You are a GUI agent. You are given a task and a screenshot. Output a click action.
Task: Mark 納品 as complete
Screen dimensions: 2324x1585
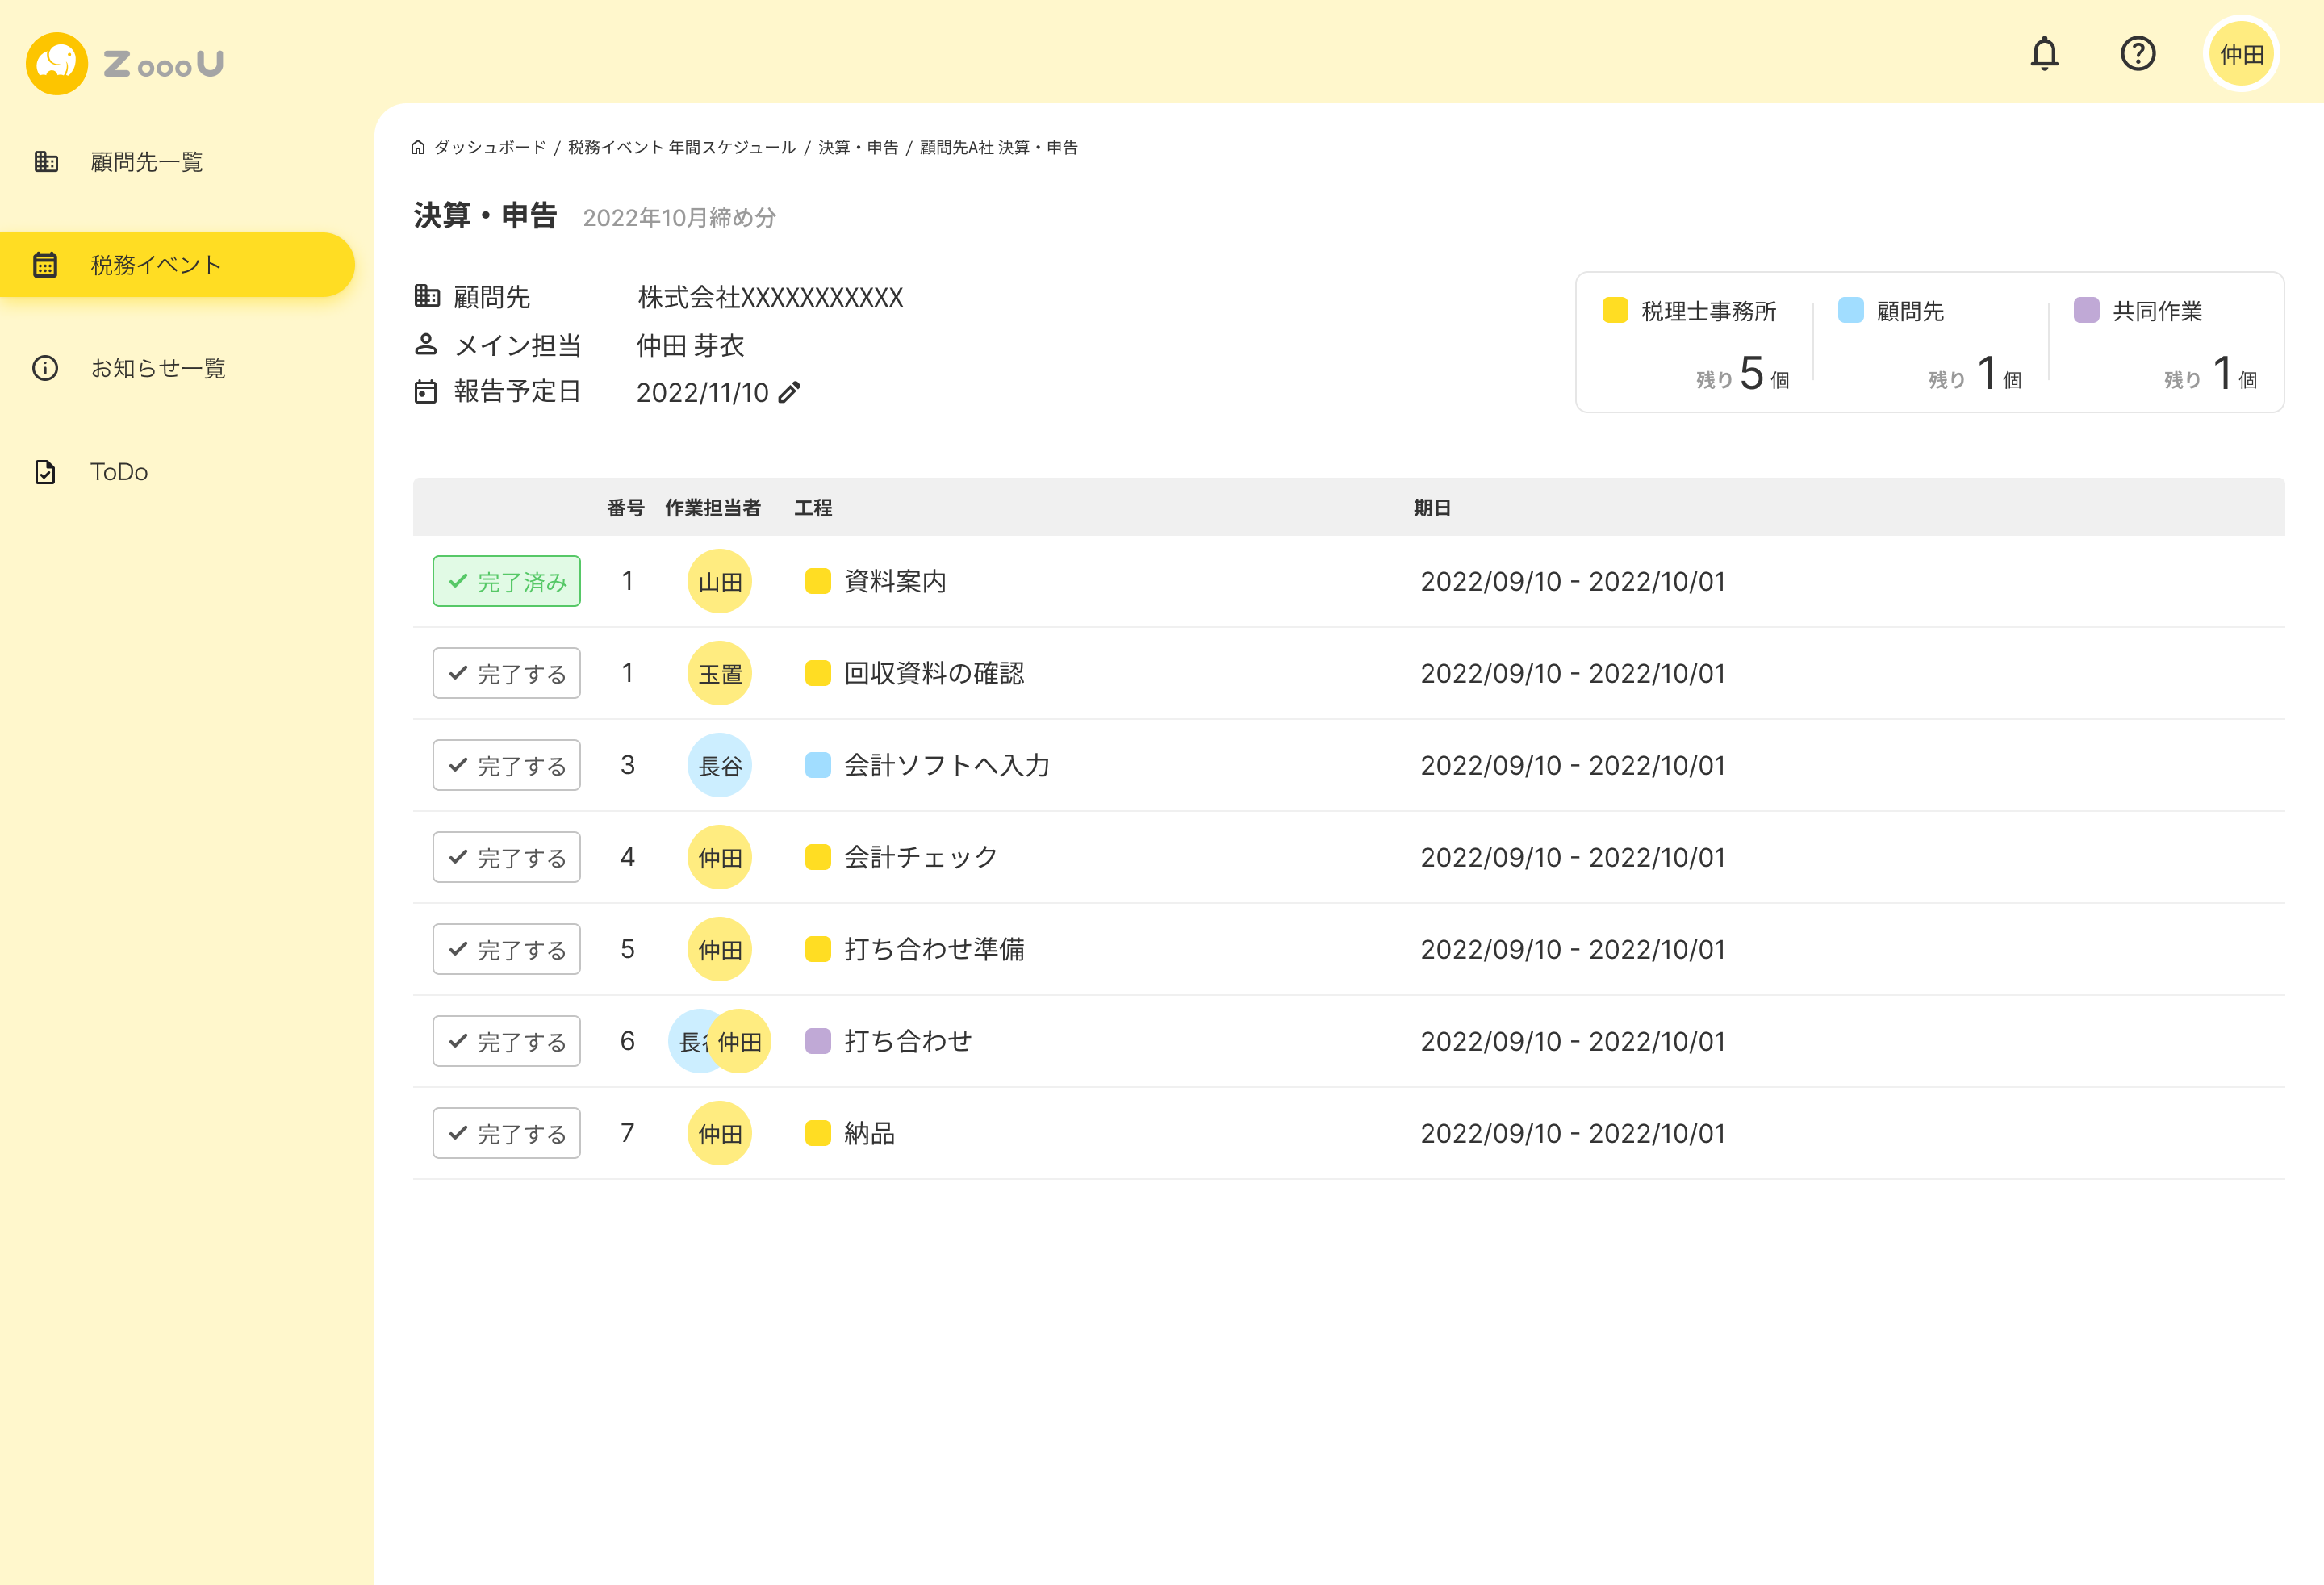click(506, 1133)
